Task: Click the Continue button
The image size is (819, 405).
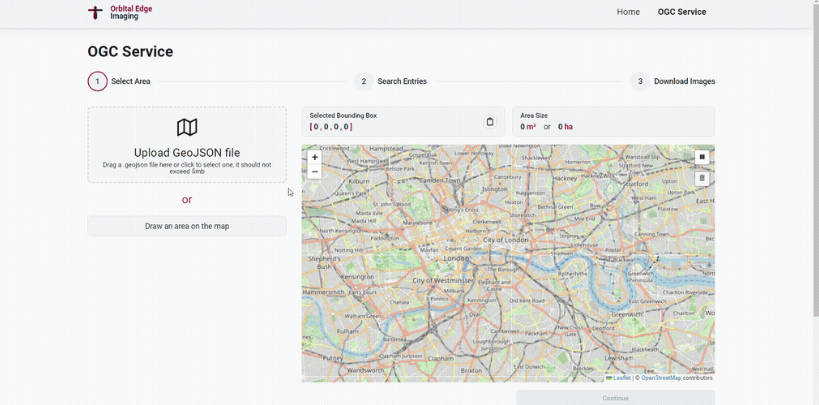Action: click(x=615, y=398)
